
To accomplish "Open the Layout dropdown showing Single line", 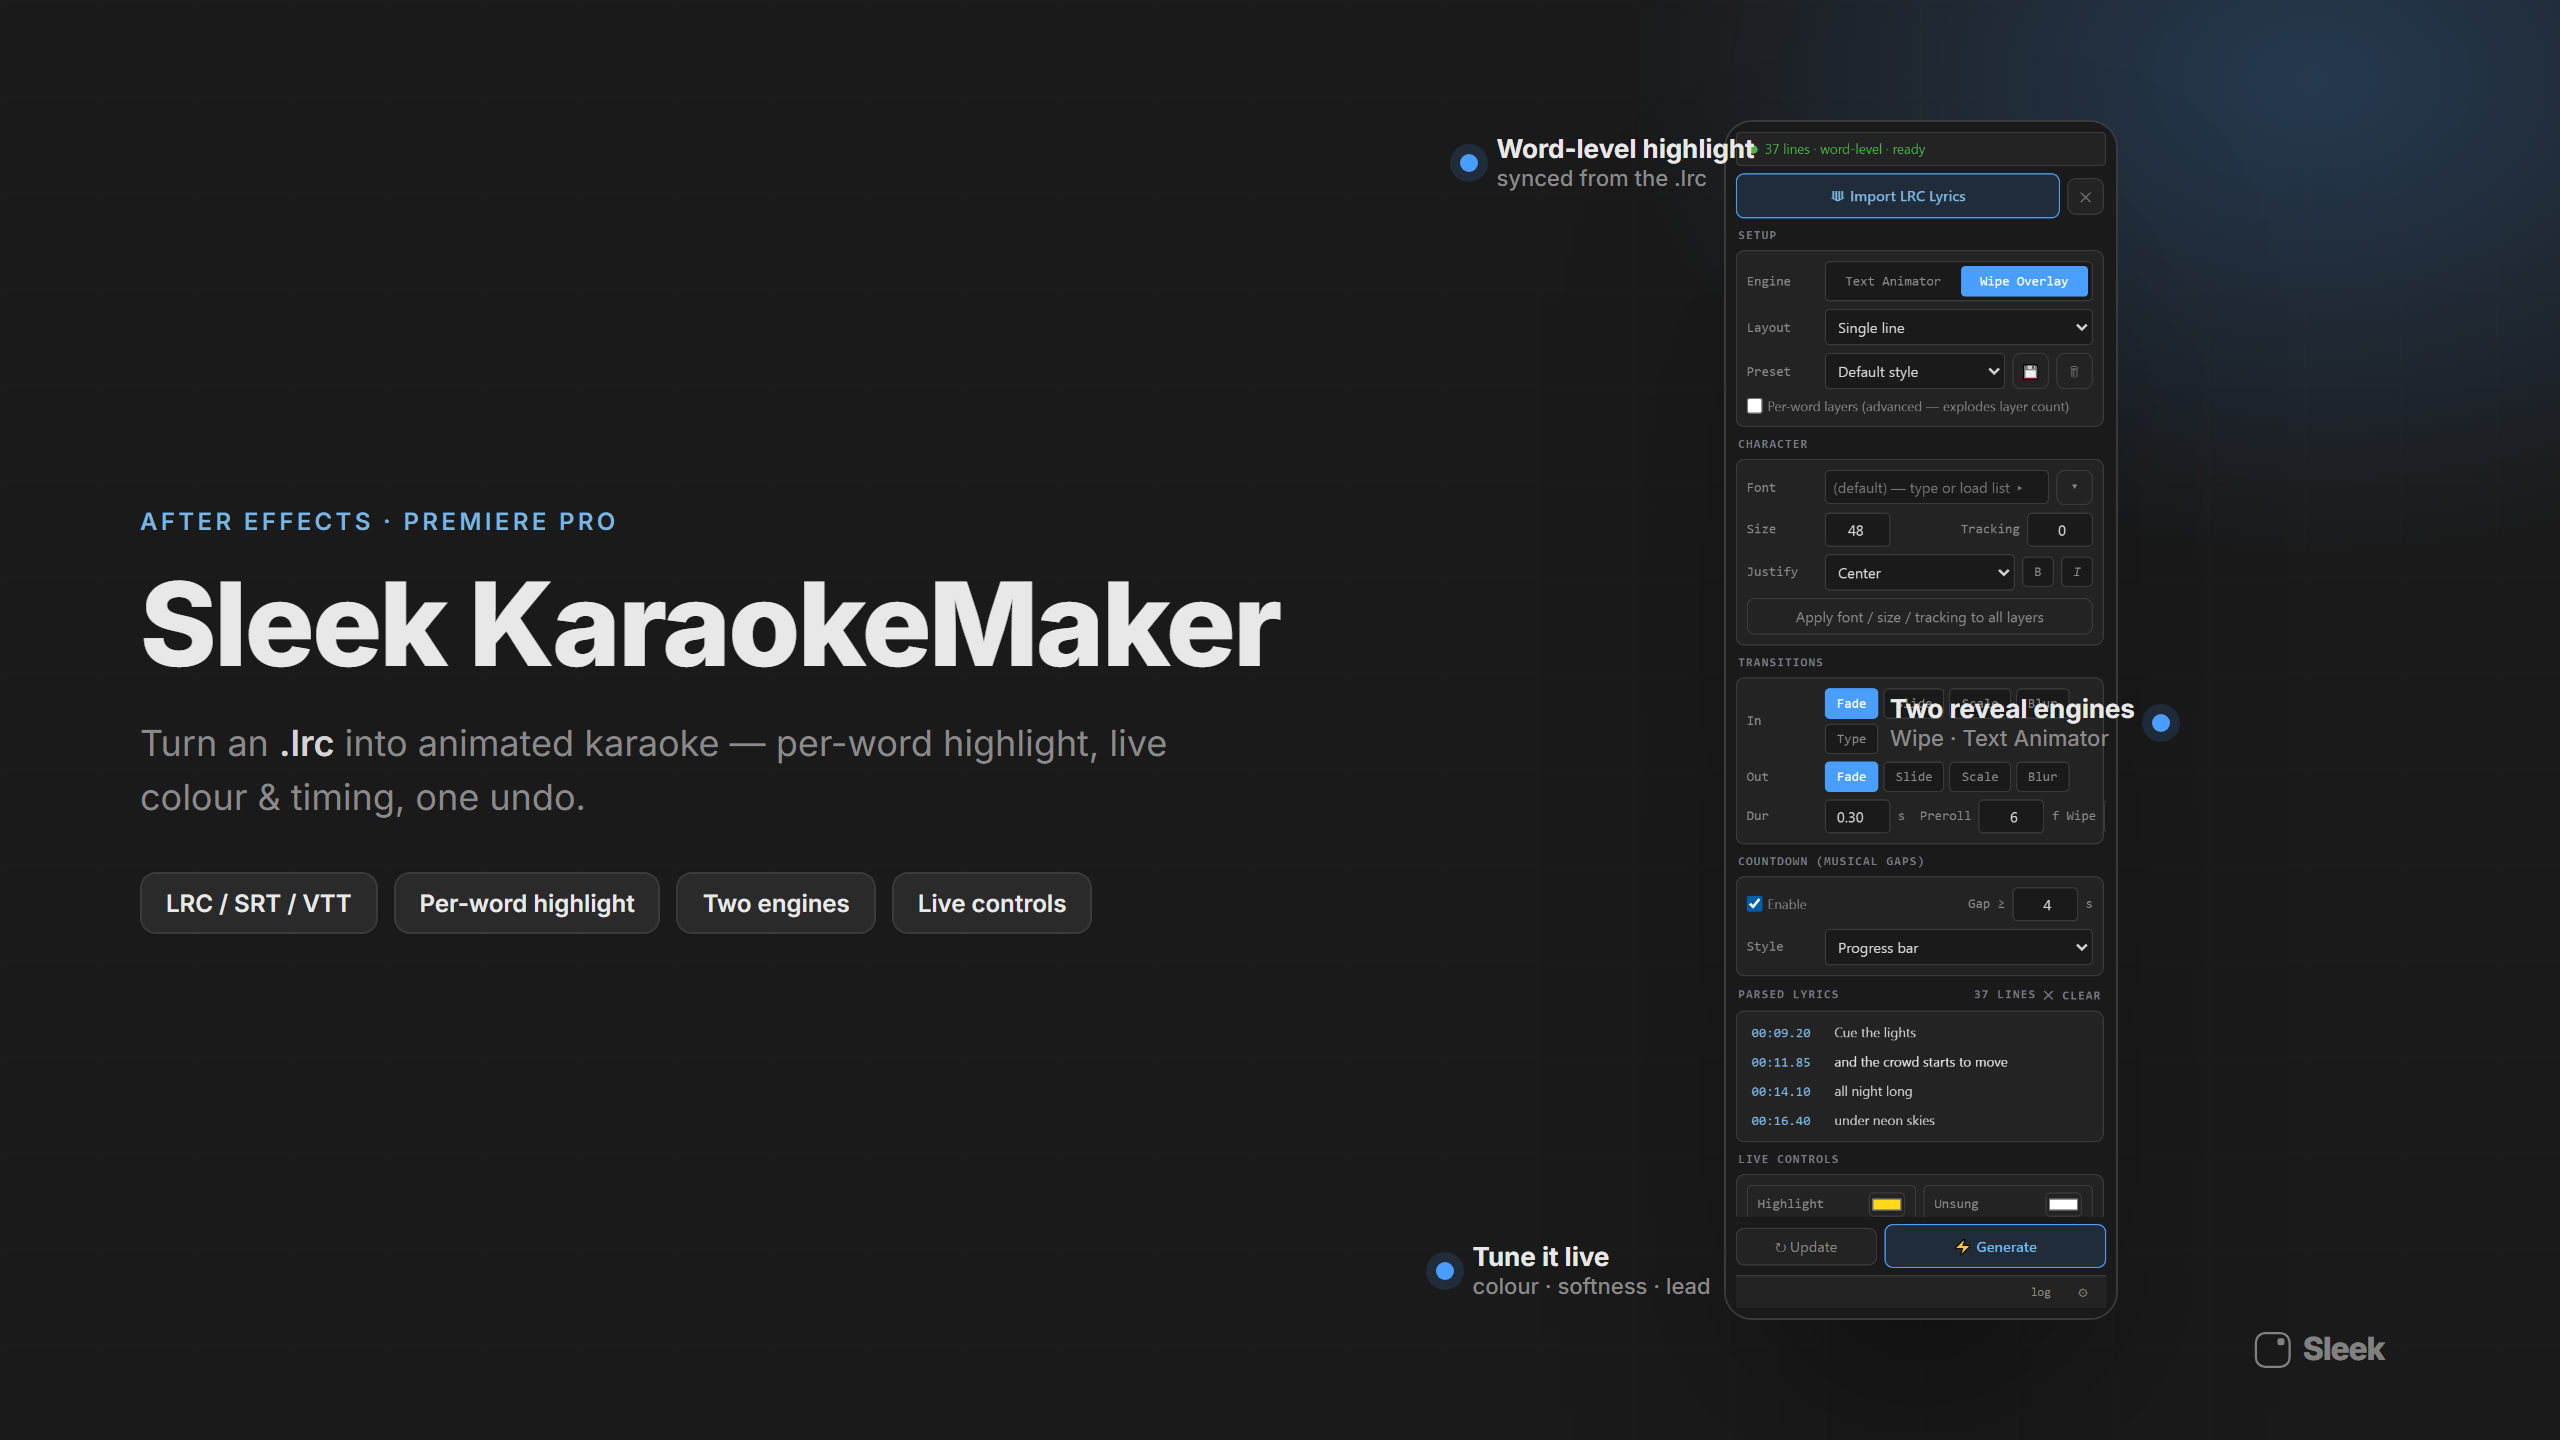I will tap(1958, 328).
